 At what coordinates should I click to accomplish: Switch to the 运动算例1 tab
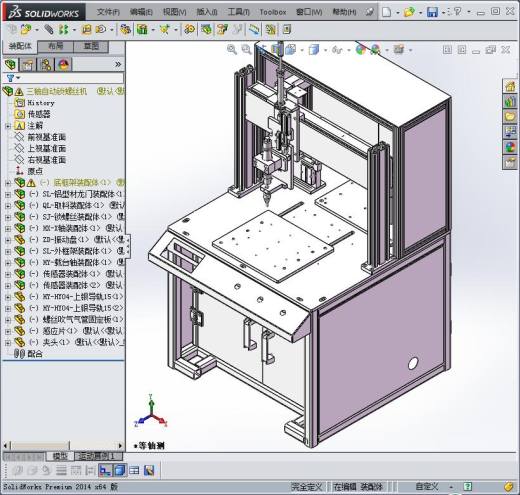(98, 456)
